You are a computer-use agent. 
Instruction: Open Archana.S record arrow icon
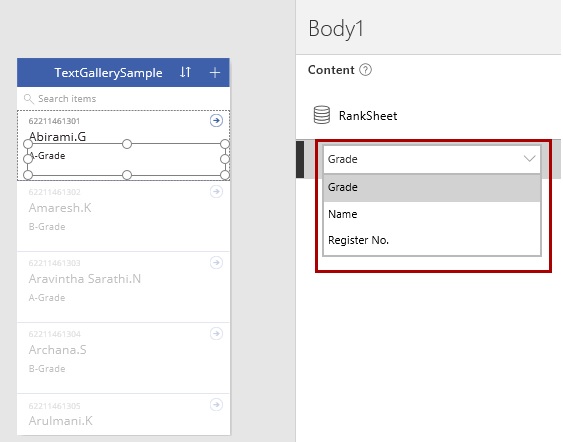[216, 334]
